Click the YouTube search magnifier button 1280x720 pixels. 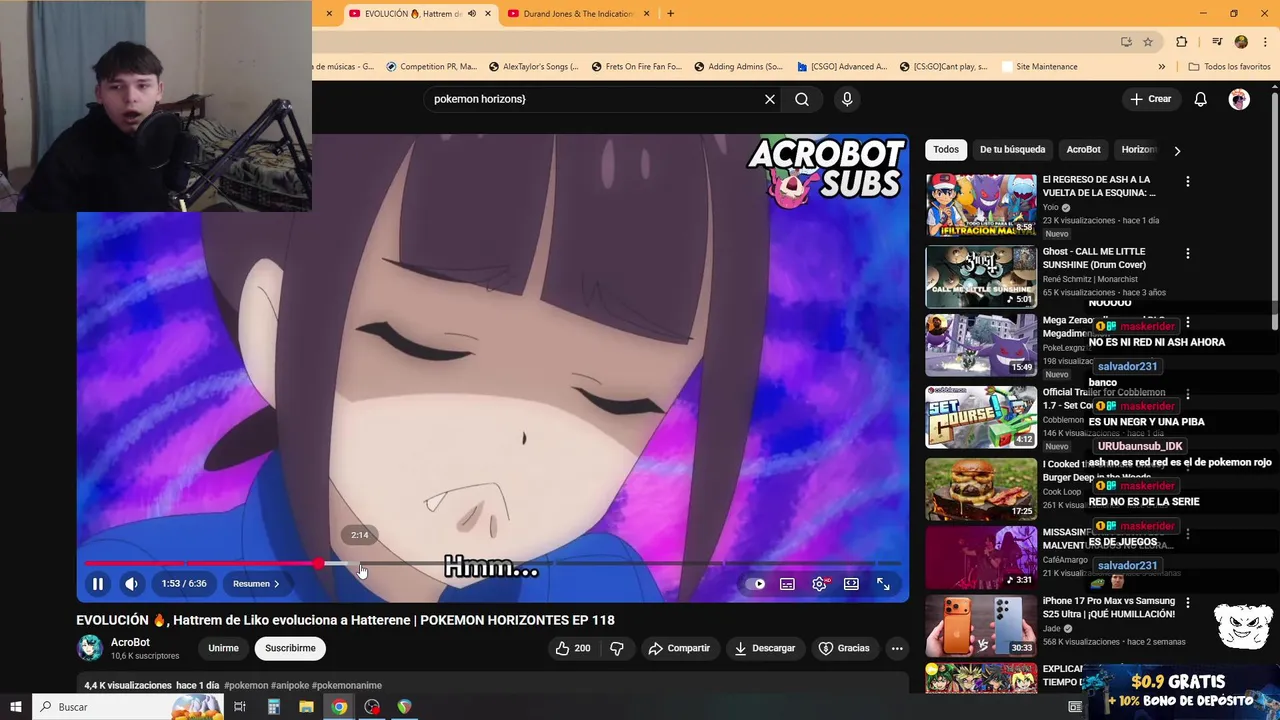tap(802, 99)
